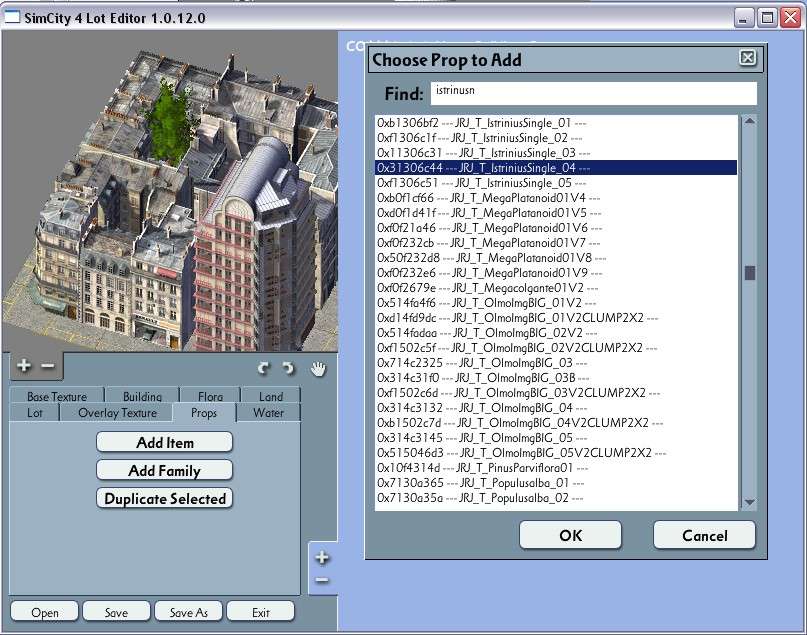Select prop JRJ_T_MegaPlatanoid01V9
807x635 pixels.
[556, 273]
